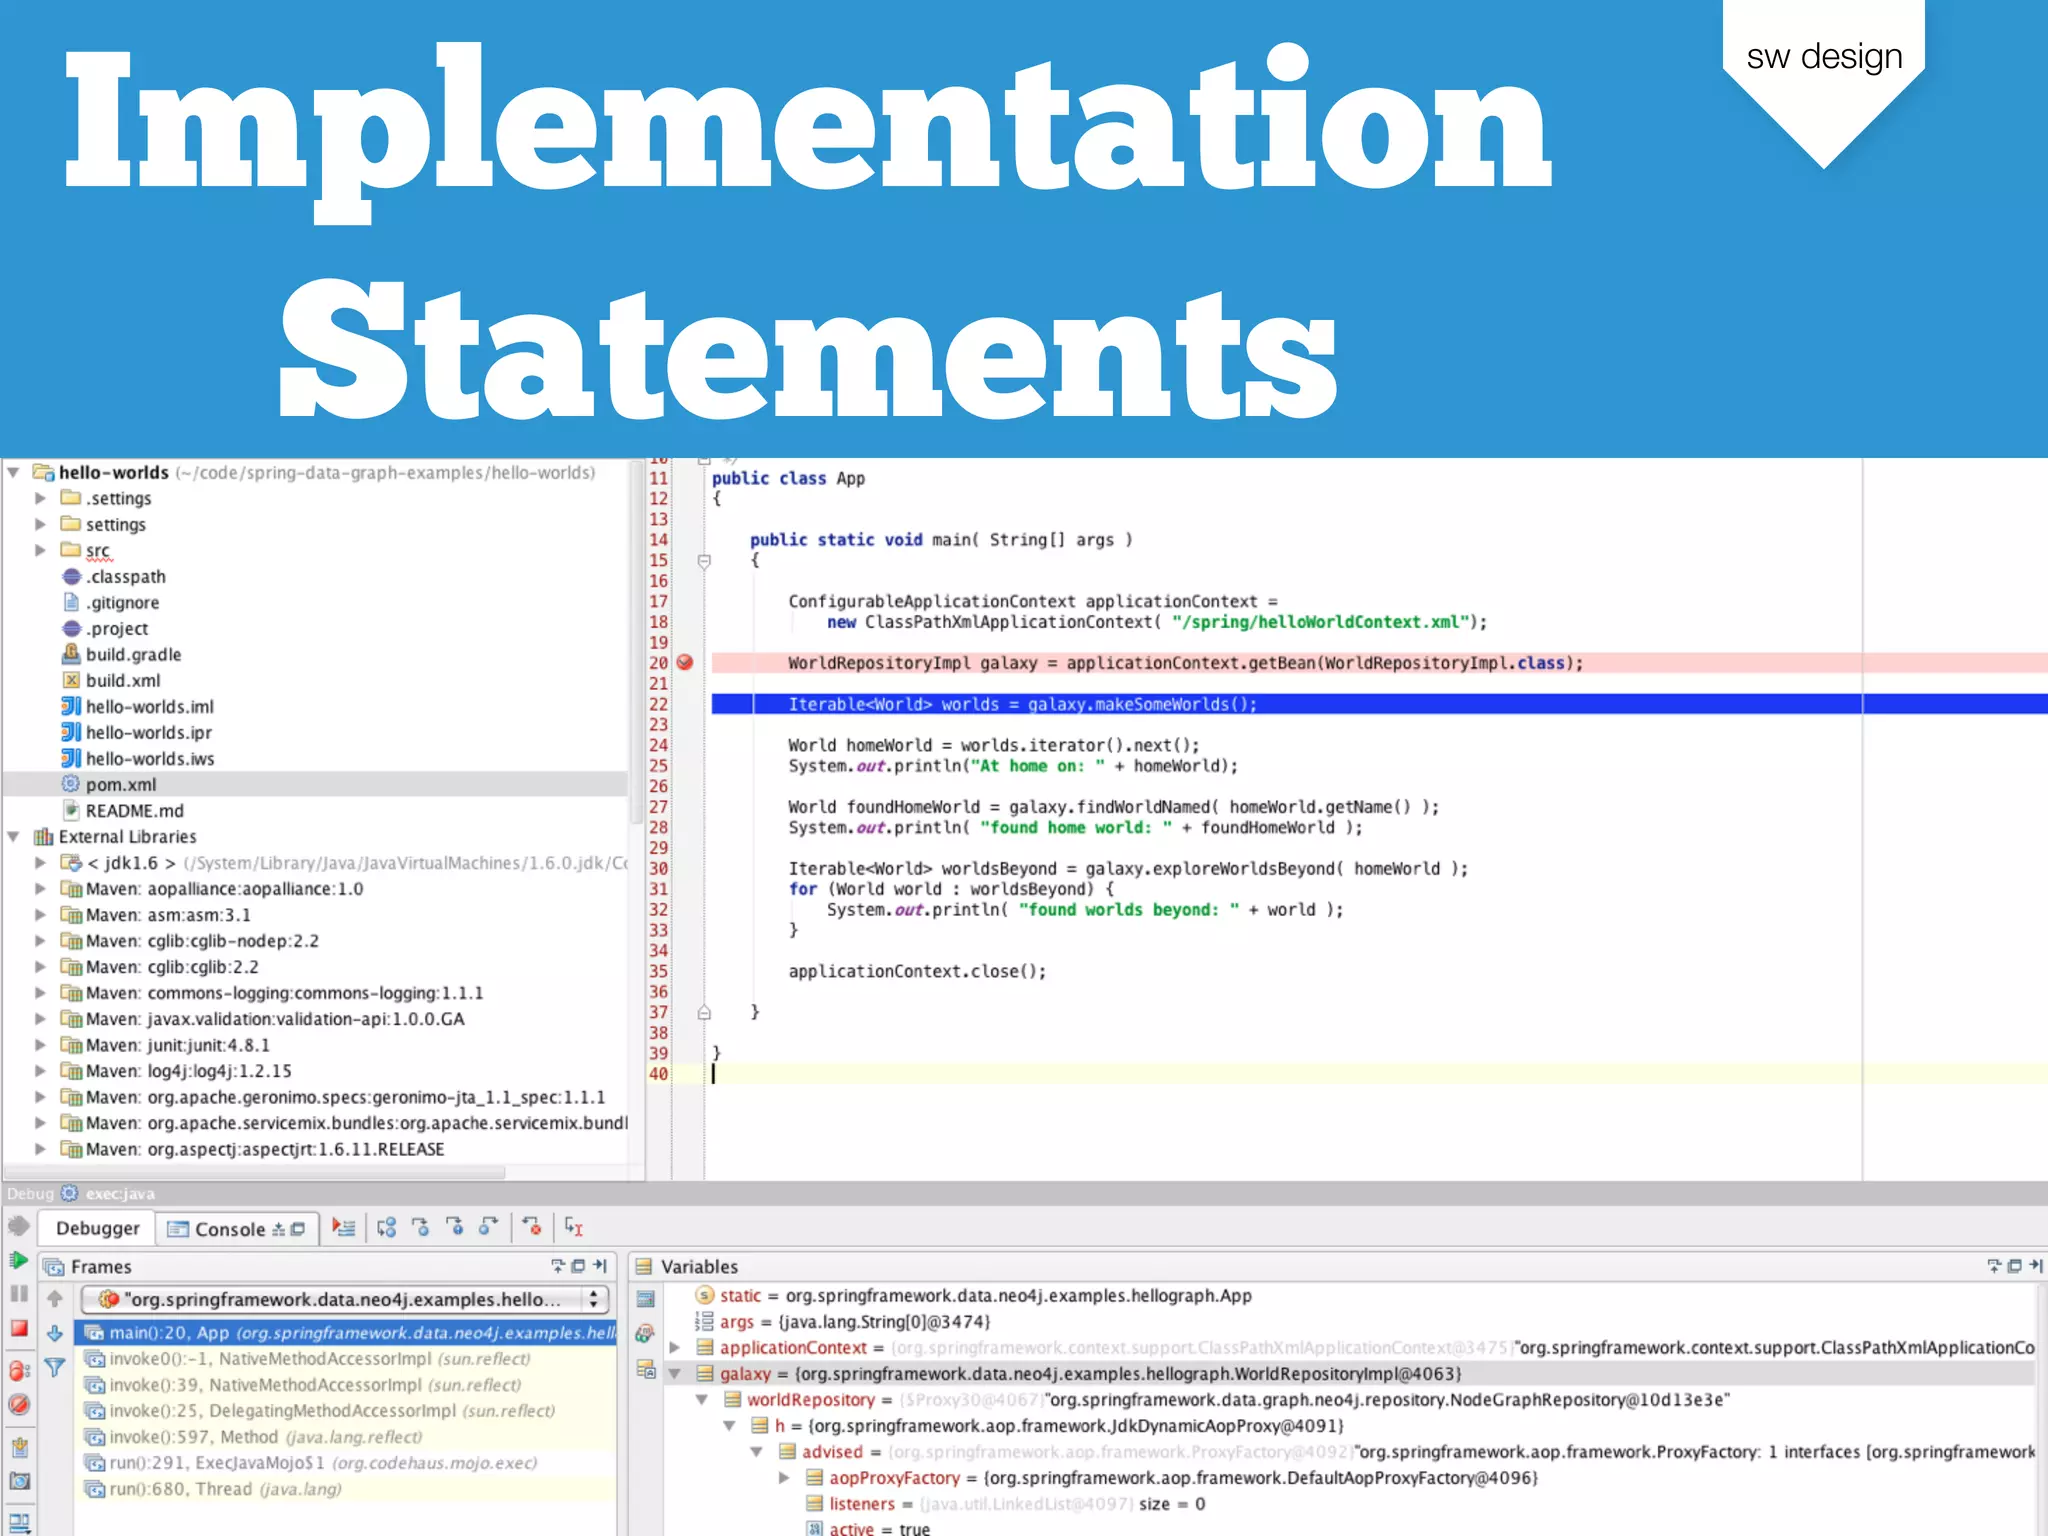
Task: Click rerun icon at top of debug strip
Action: coord(19,1225)
